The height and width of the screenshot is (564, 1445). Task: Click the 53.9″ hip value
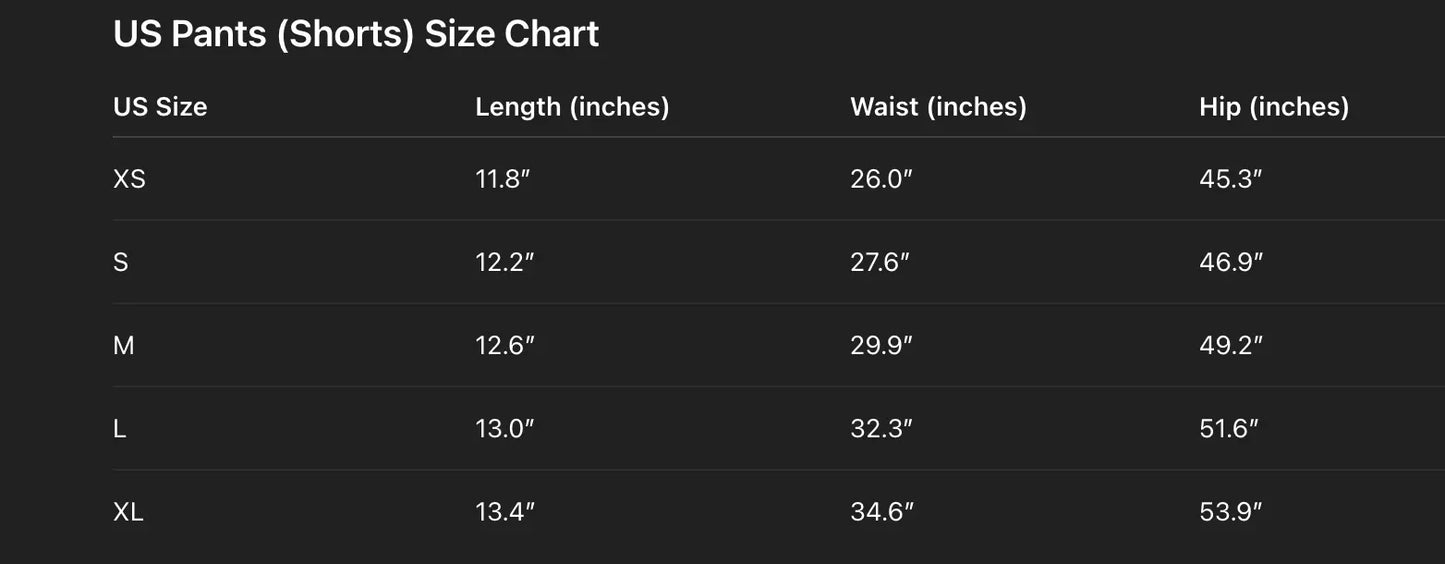[1231, 512]
